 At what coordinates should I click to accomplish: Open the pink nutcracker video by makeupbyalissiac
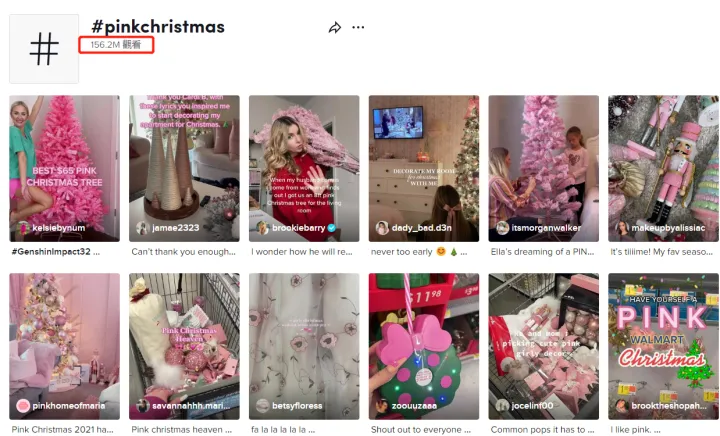point(664,168)
